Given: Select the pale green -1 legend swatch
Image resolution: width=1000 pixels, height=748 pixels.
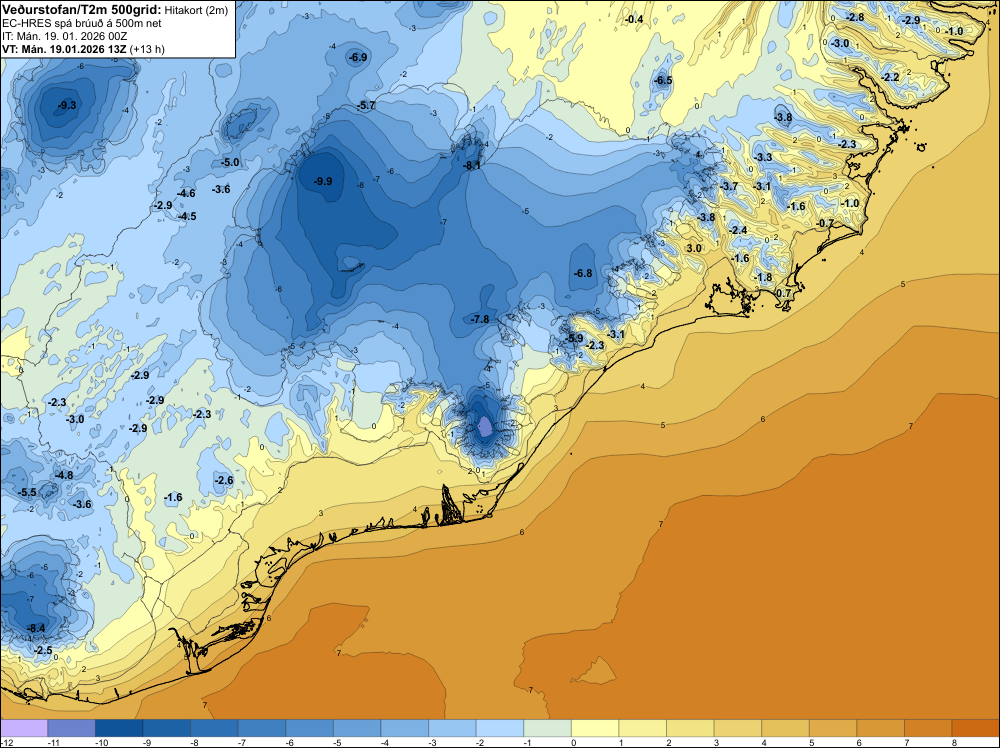Looking at the screenshot, I should pos(547,728).
